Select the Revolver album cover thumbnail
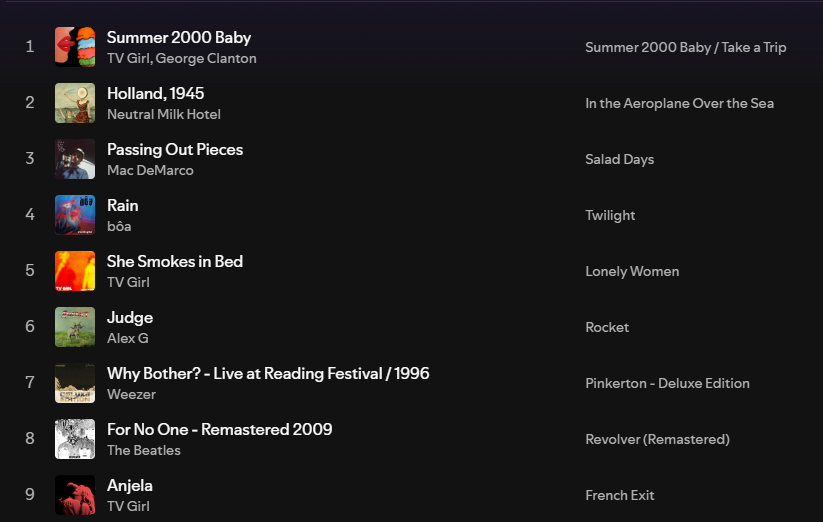This screenshot has height=522, width=823. pos(75,439)
